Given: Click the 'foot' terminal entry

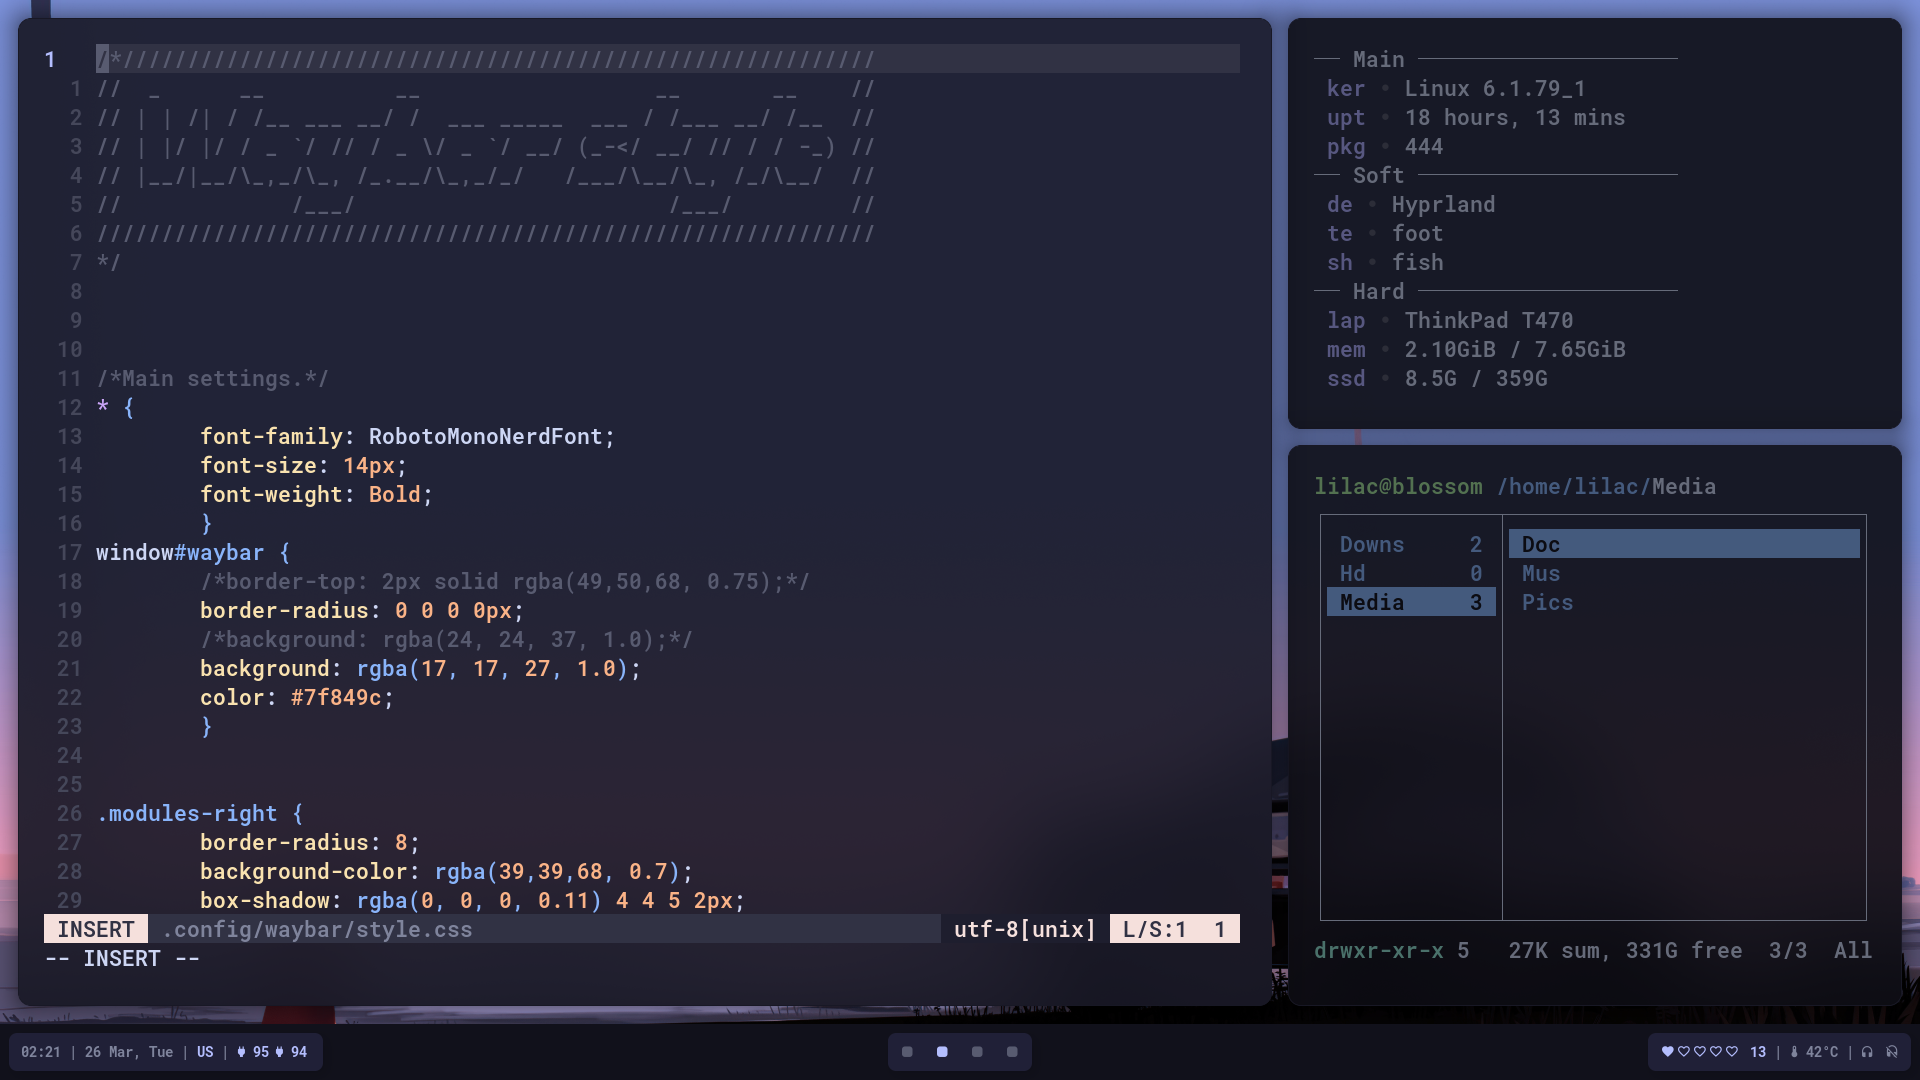Looking at the screenshot, I should [1417, 234].
